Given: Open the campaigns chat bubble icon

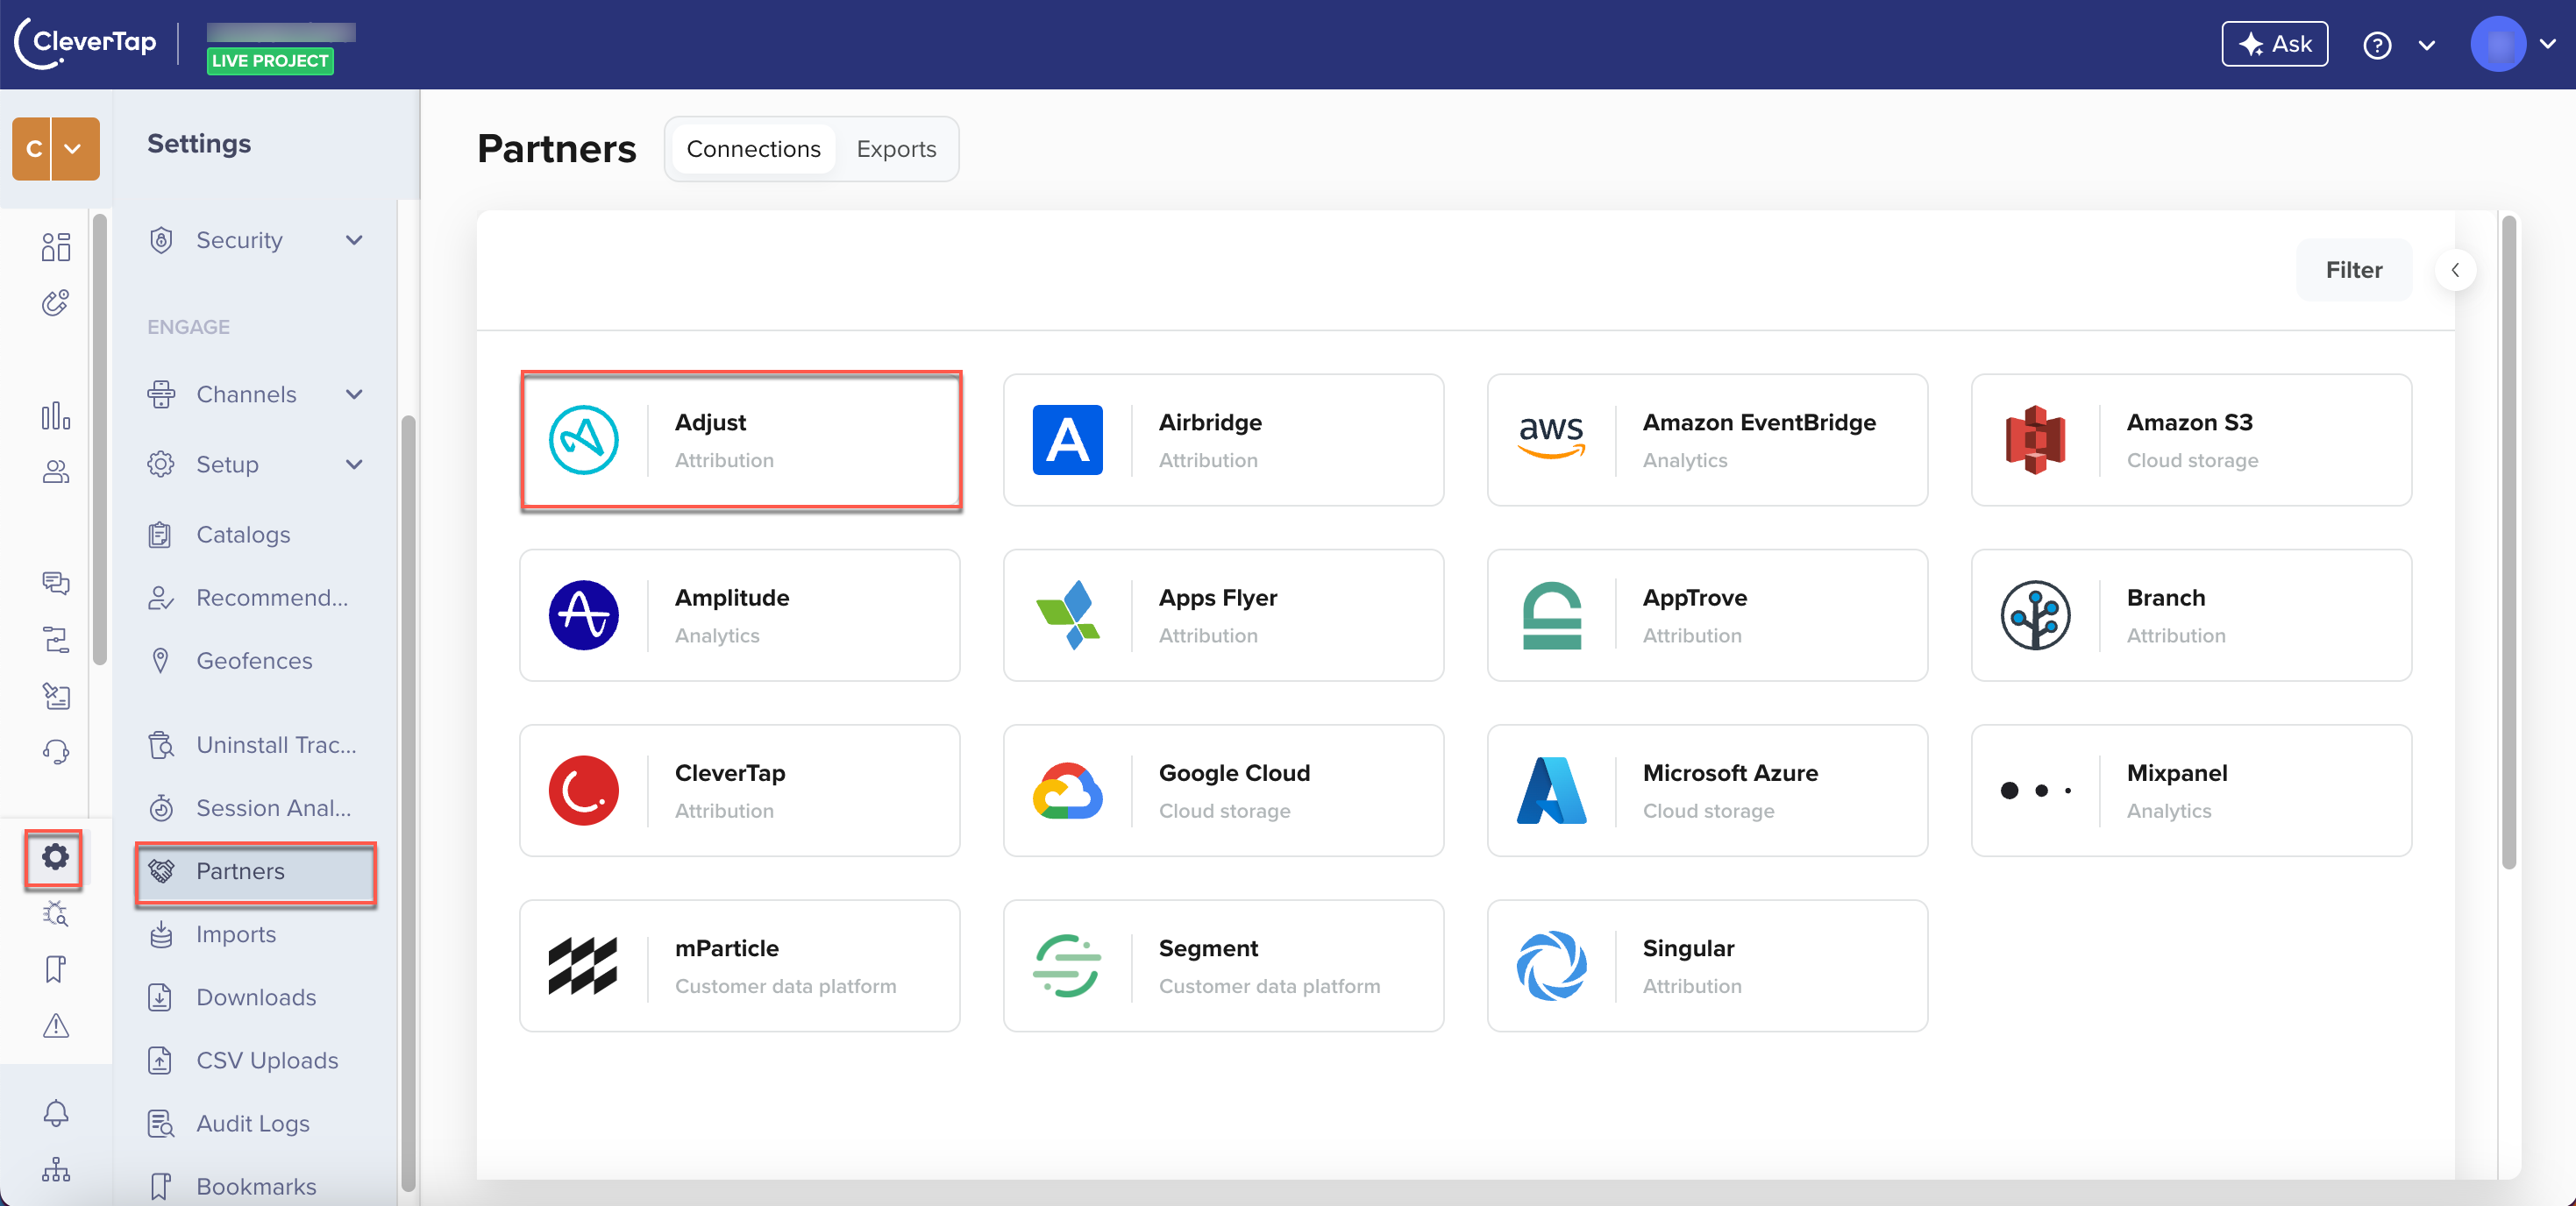Looking at the screenshot, I should click(56, 582).
